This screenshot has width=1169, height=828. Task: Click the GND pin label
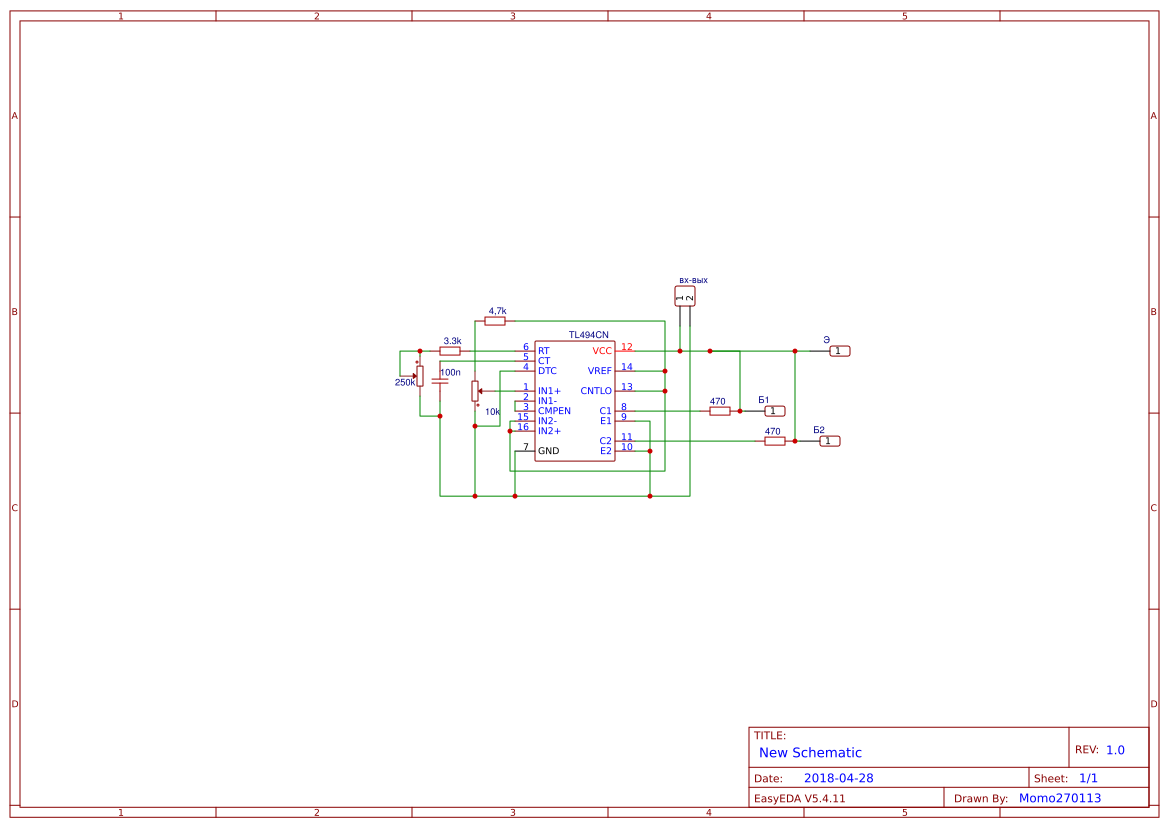pos(549,451)
